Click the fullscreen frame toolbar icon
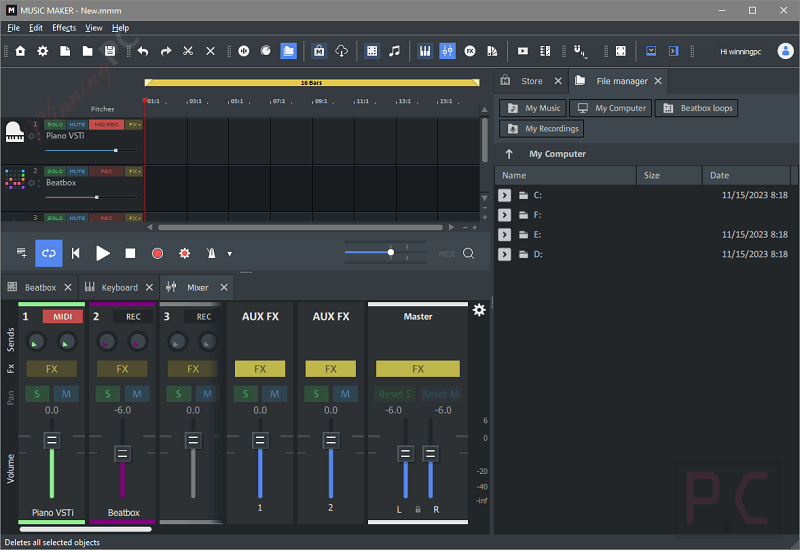 621,51
